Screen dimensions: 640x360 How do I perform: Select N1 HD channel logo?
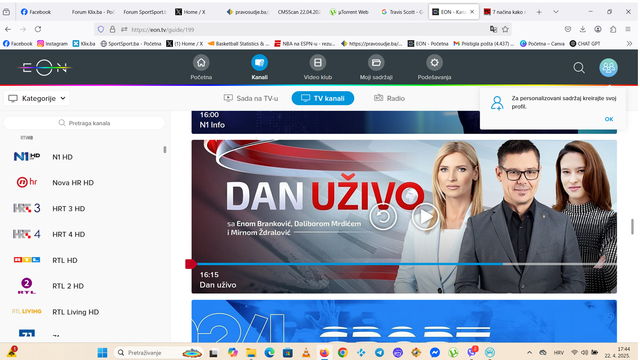tap(27, 156)
